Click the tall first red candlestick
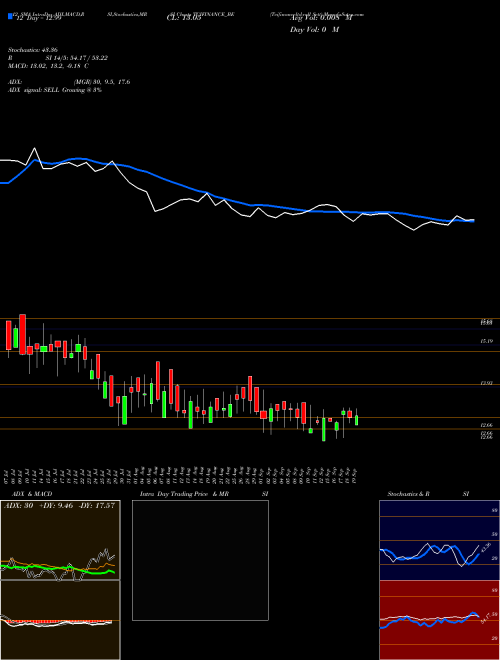This screenshot has width=500, height=660. (x=8, y=335)
